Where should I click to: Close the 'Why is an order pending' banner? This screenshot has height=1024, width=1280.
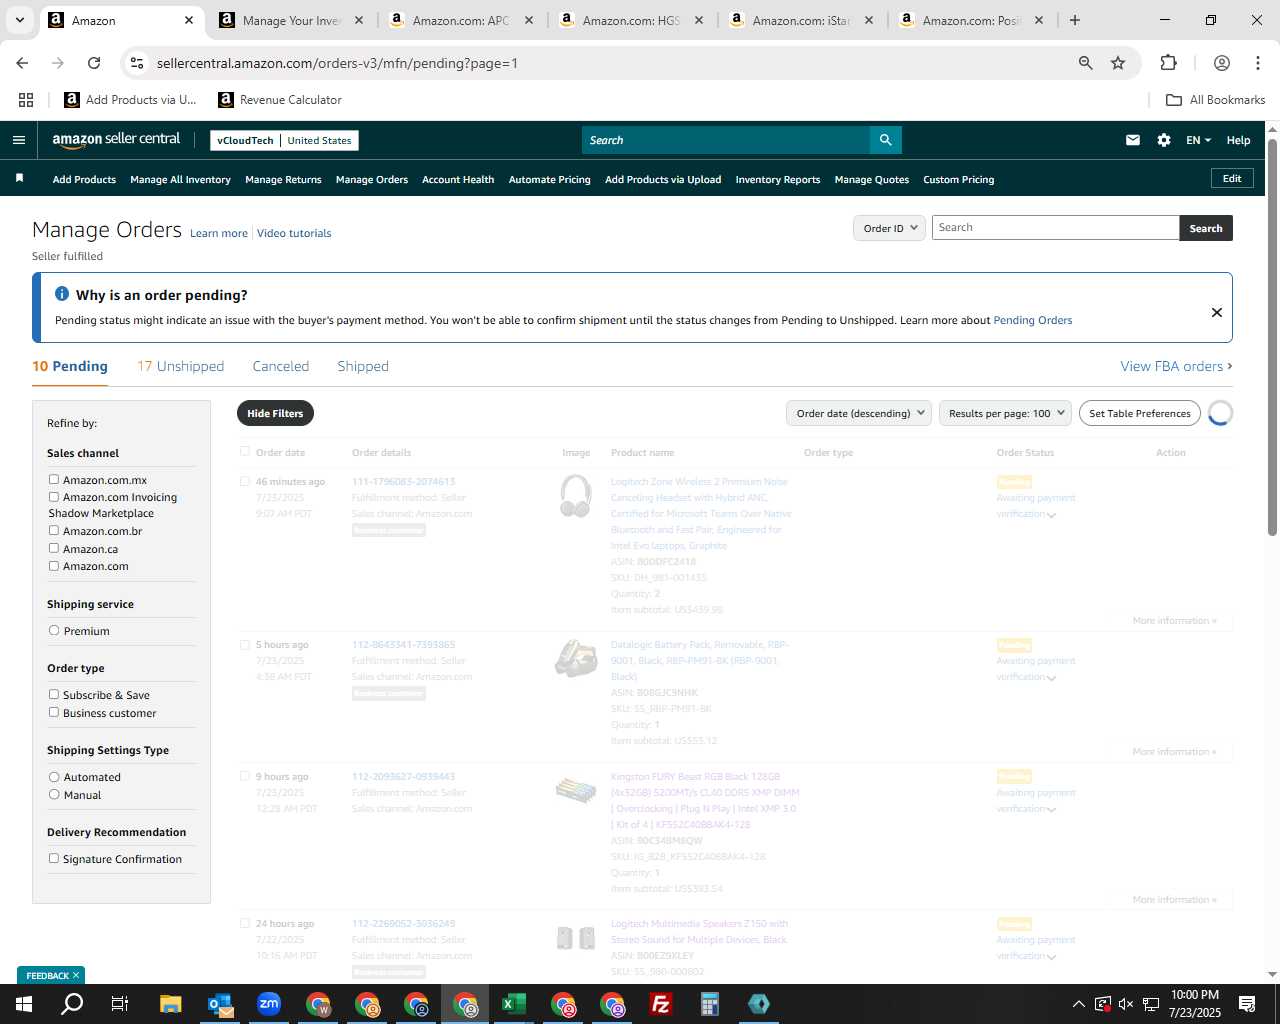pos(1216,312)
